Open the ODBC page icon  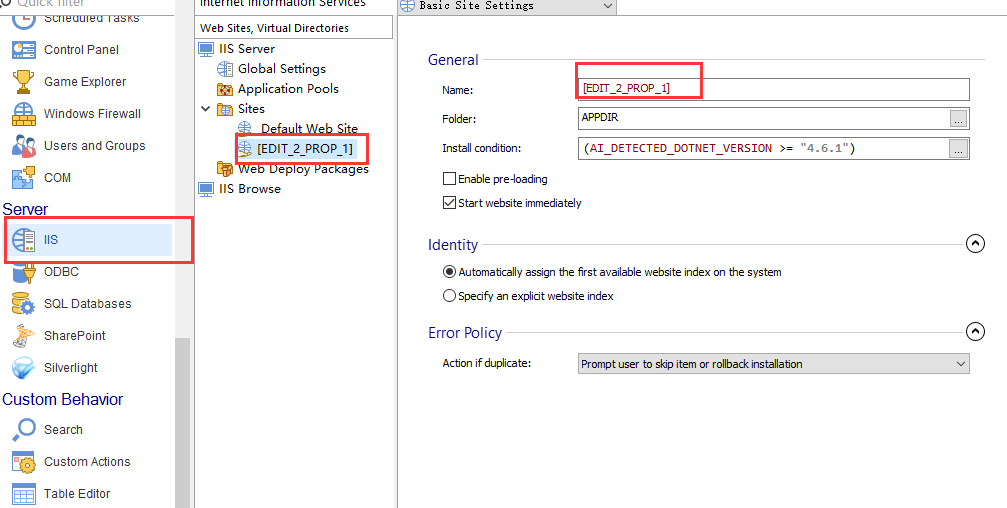tap(24, 272)
